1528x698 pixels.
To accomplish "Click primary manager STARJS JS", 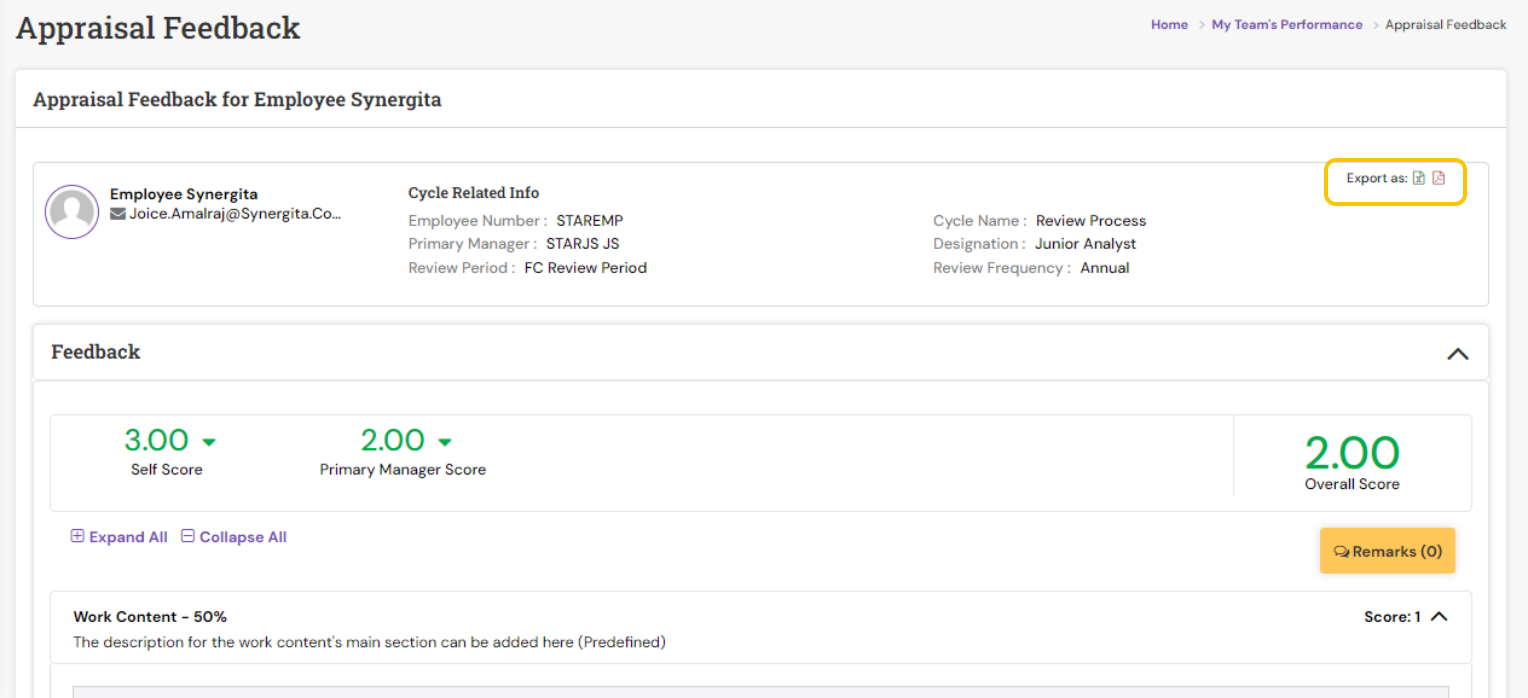I will pos(583,243).
